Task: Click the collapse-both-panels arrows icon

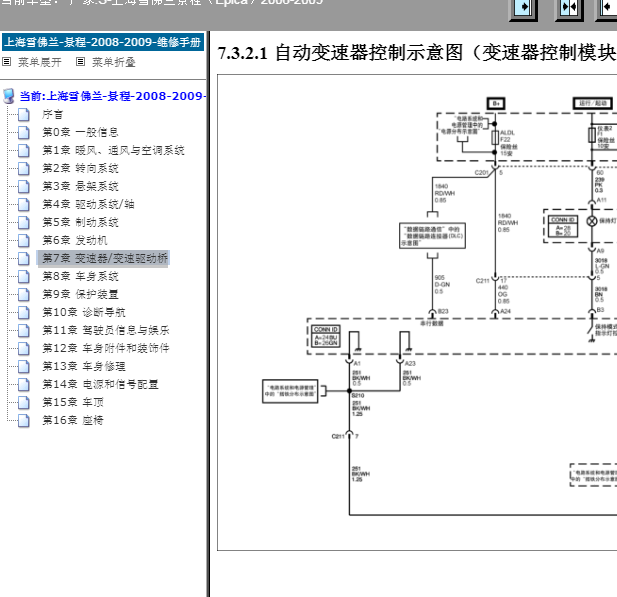Action: pos(569,9)
